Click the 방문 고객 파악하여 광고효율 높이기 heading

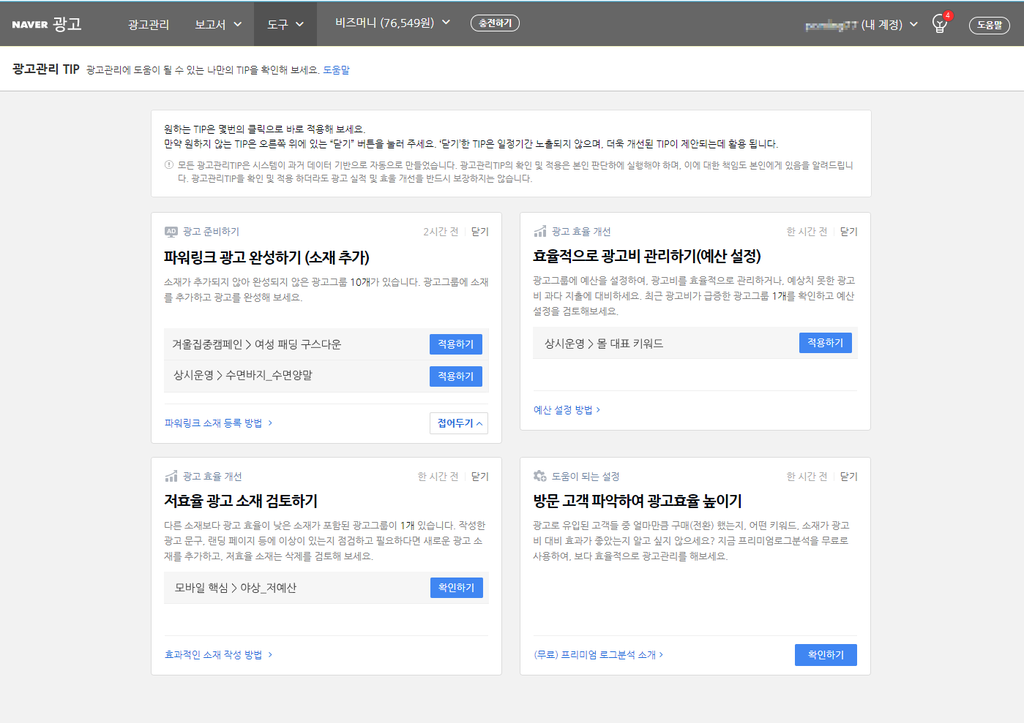[637, 502]
